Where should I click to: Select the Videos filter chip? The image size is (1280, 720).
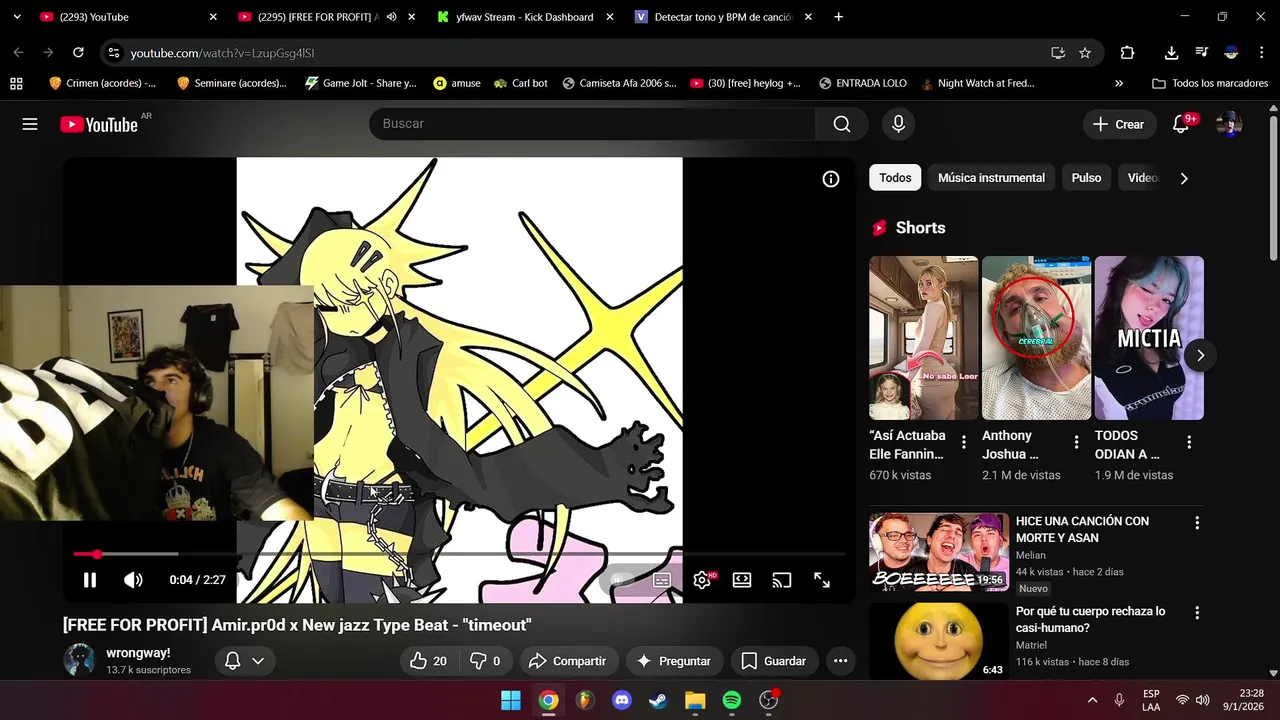(x=1142, y=178)
